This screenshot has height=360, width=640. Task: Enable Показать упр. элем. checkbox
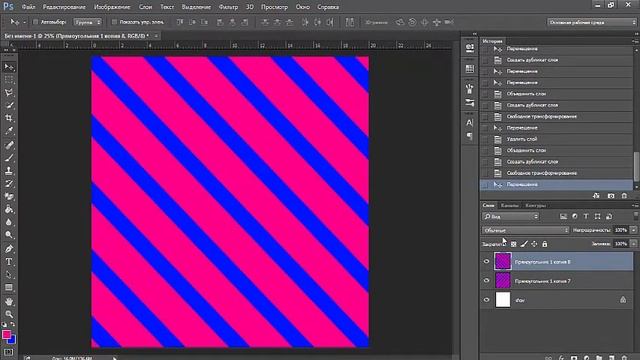pos(114,22)
